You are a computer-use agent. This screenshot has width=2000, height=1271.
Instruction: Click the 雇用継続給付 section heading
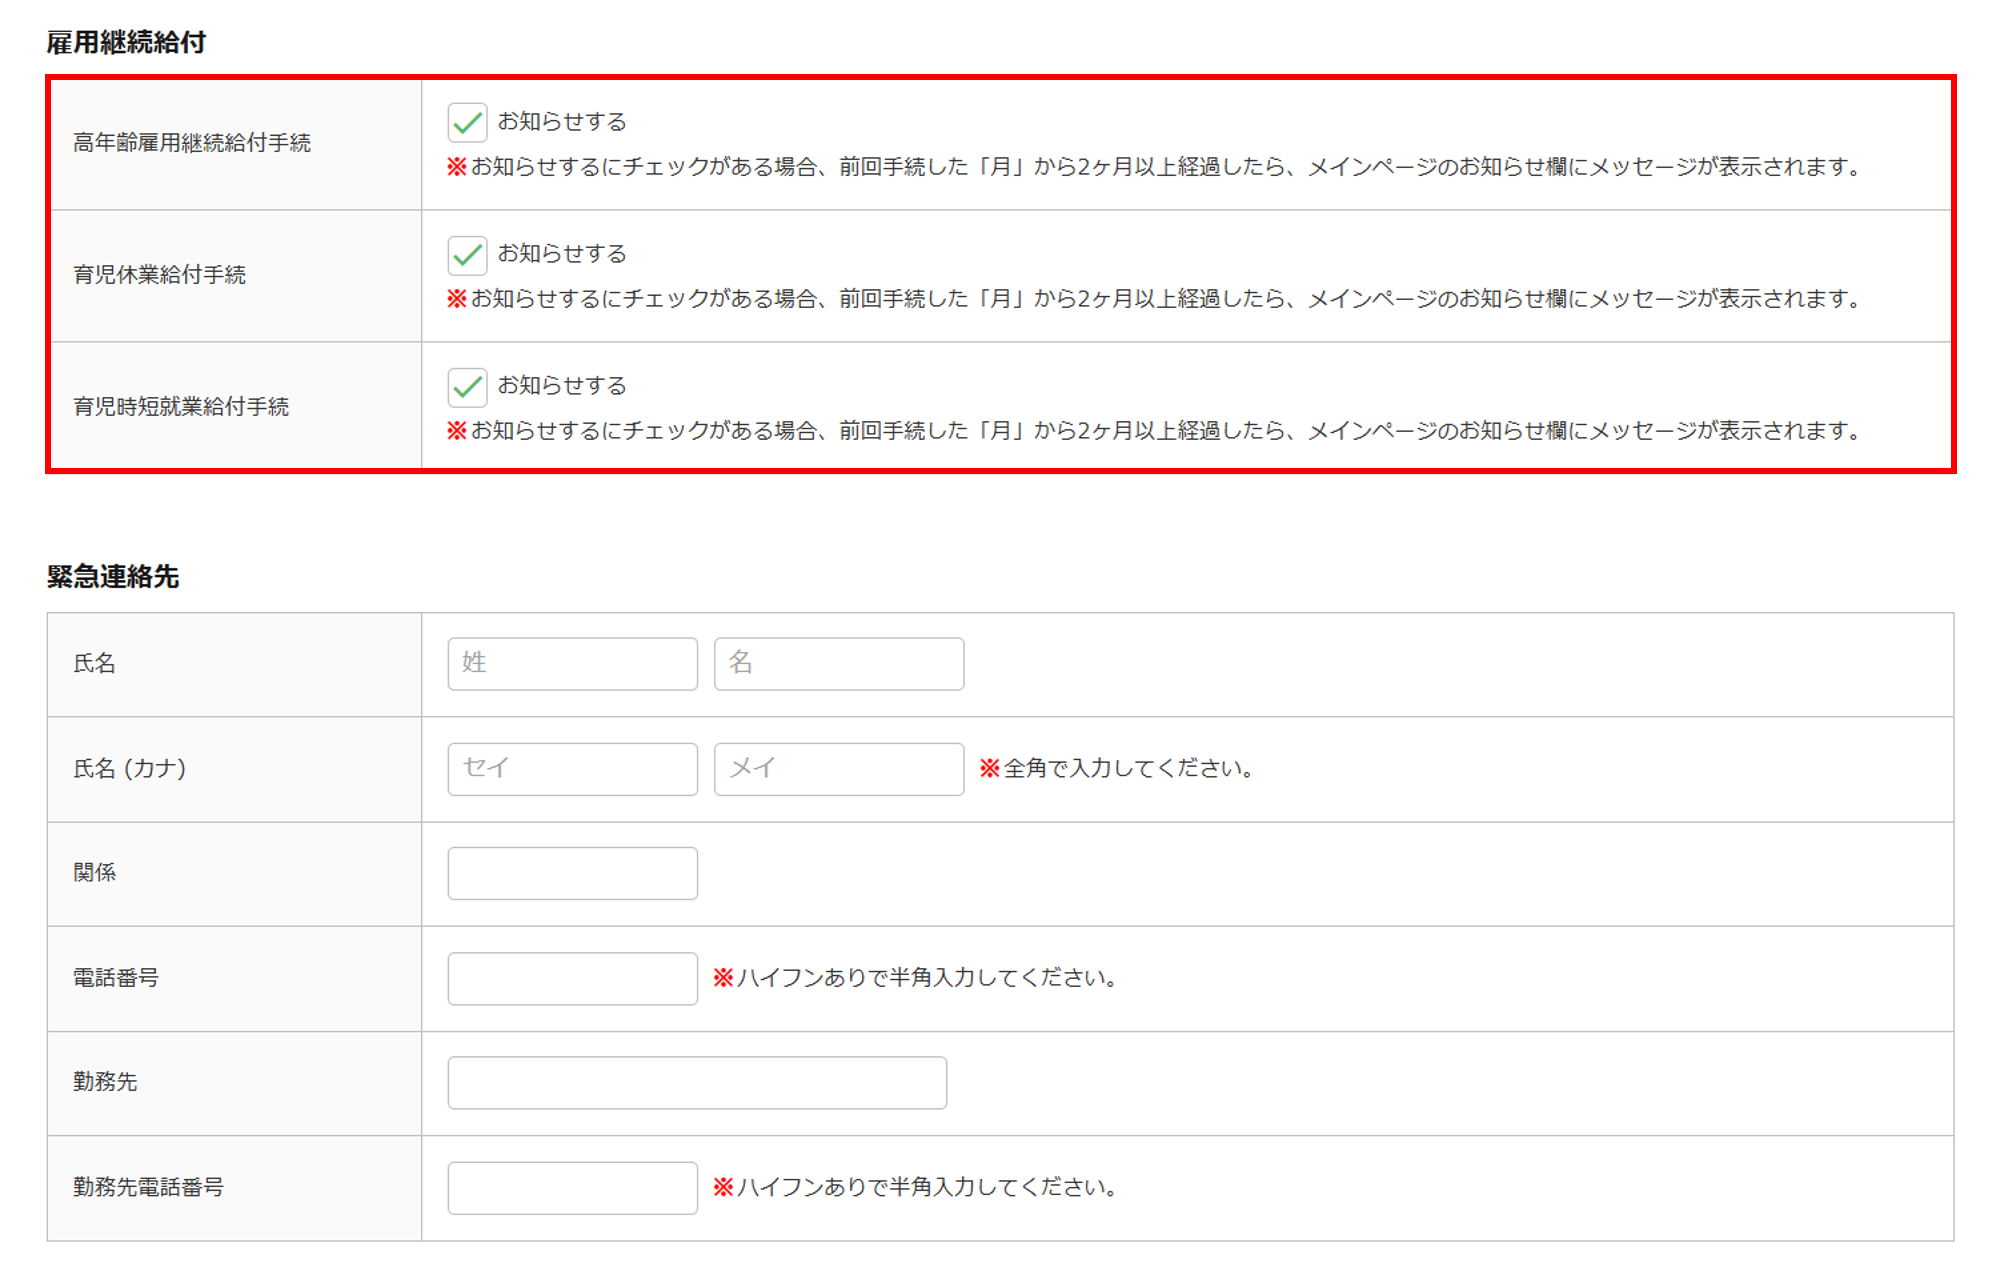[126, 42]
